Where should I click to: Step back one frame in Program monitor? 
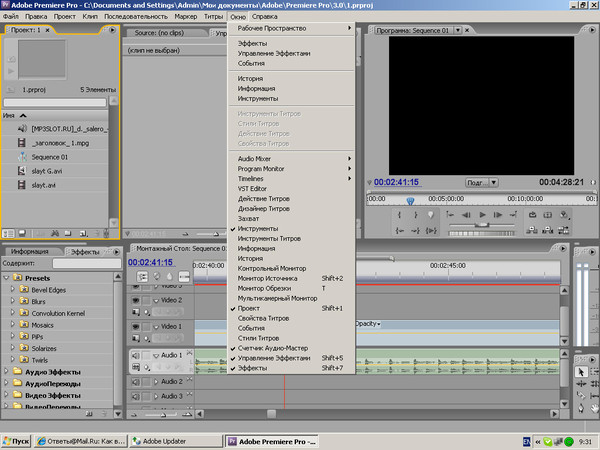466,215
